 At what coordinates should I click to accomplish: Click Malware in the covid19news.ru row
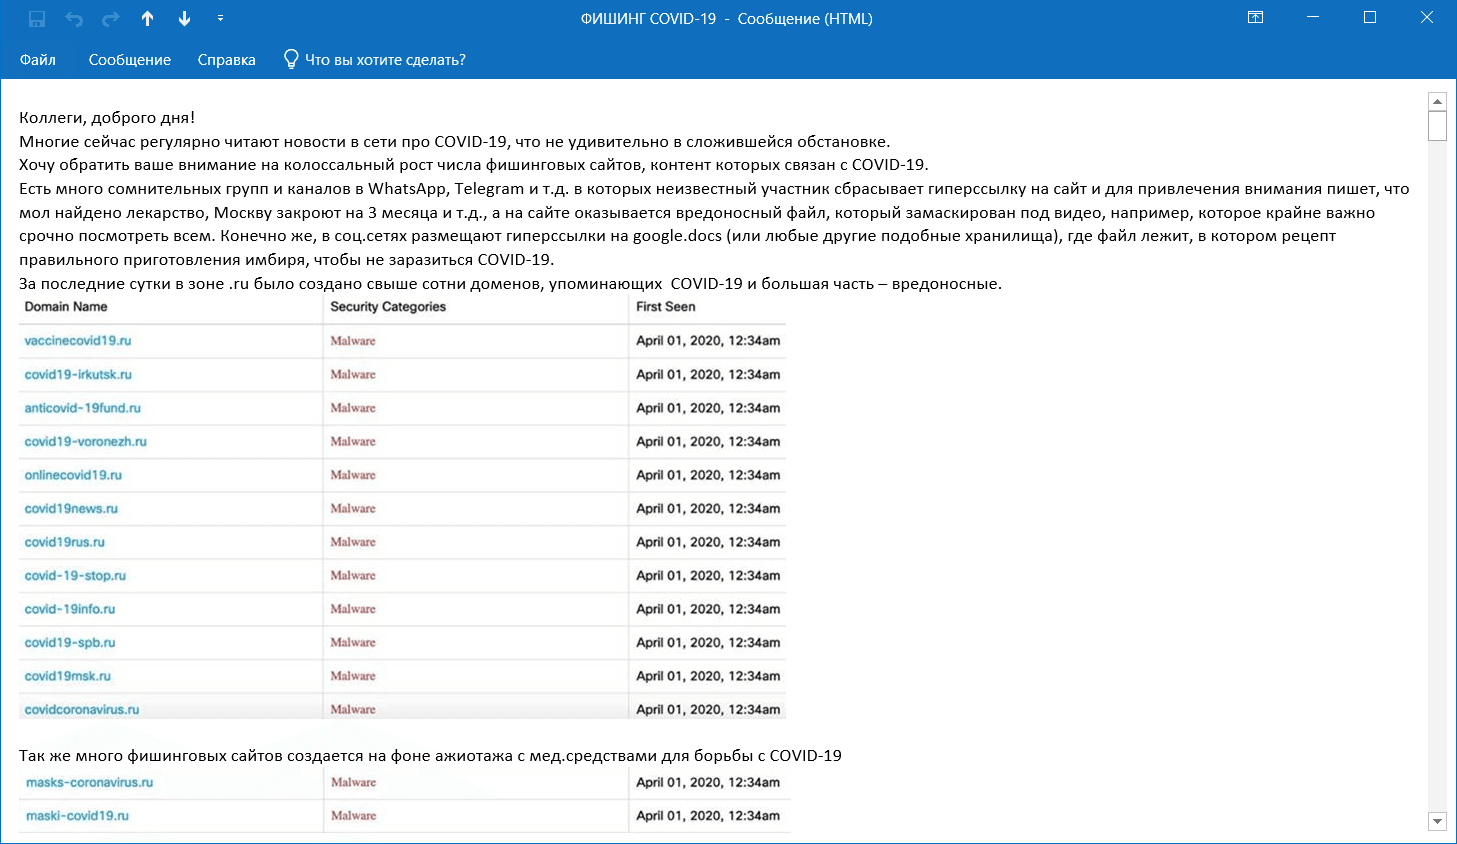coord(353,509)
